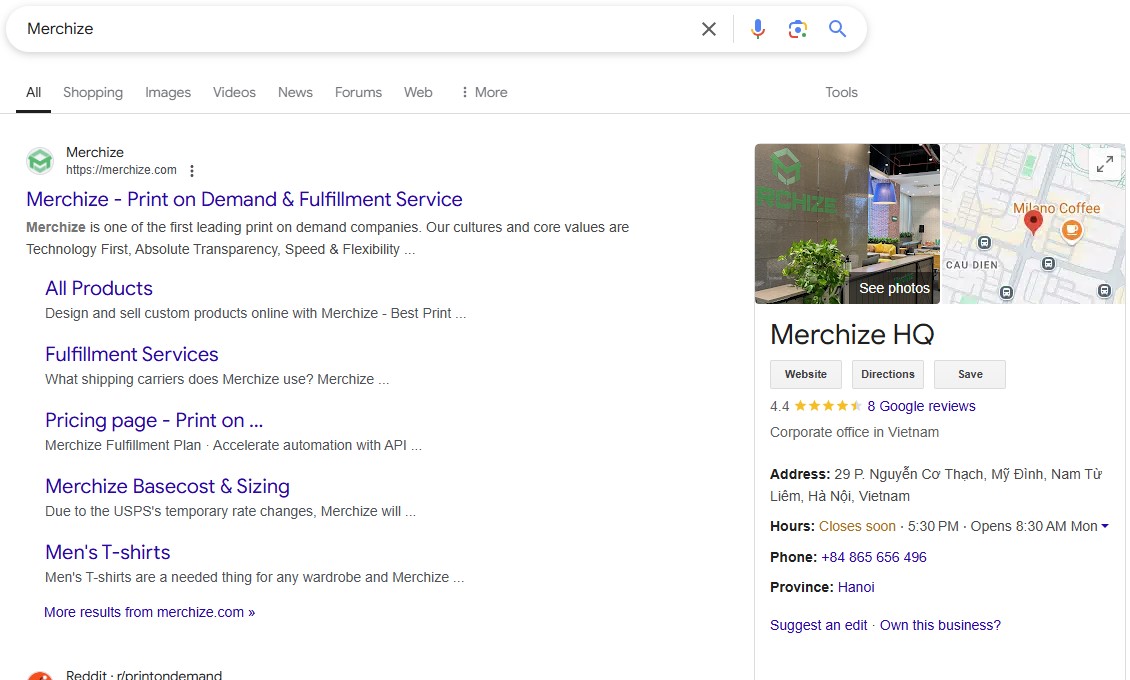
Task: Open the 8 Google reviews link
Action: pyautogui.click(x=921, y=406)
